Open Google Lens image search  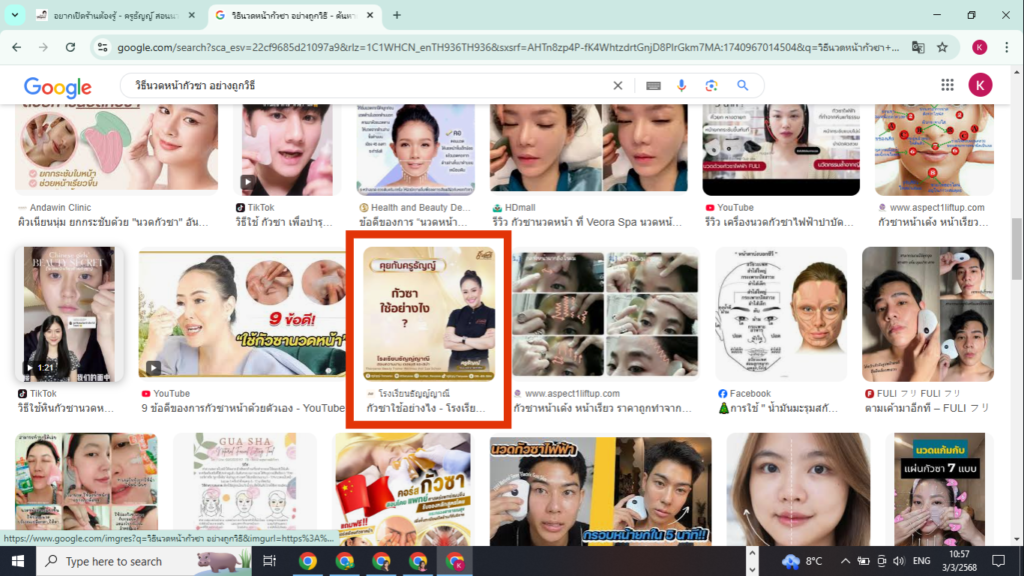pyautogui.click(x=711, y=86)
